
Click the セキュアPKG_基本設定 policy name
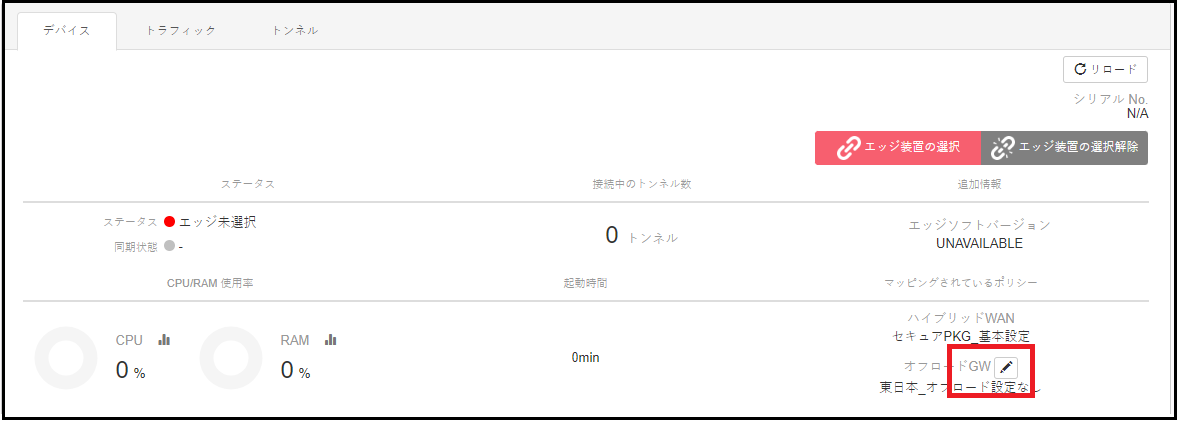tap(961, 336)
